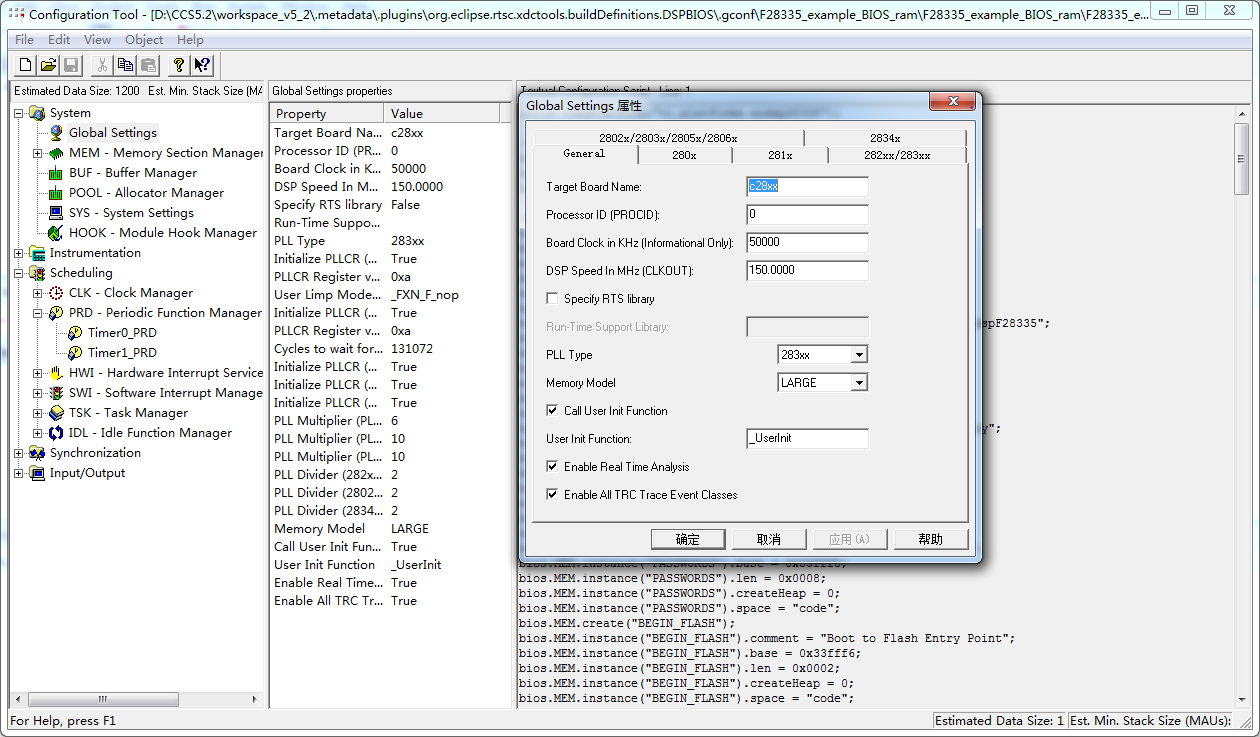Click the Processor ID (PROCID) field
The height and width of the screenshot is (737, 1260).
[807, 215]
